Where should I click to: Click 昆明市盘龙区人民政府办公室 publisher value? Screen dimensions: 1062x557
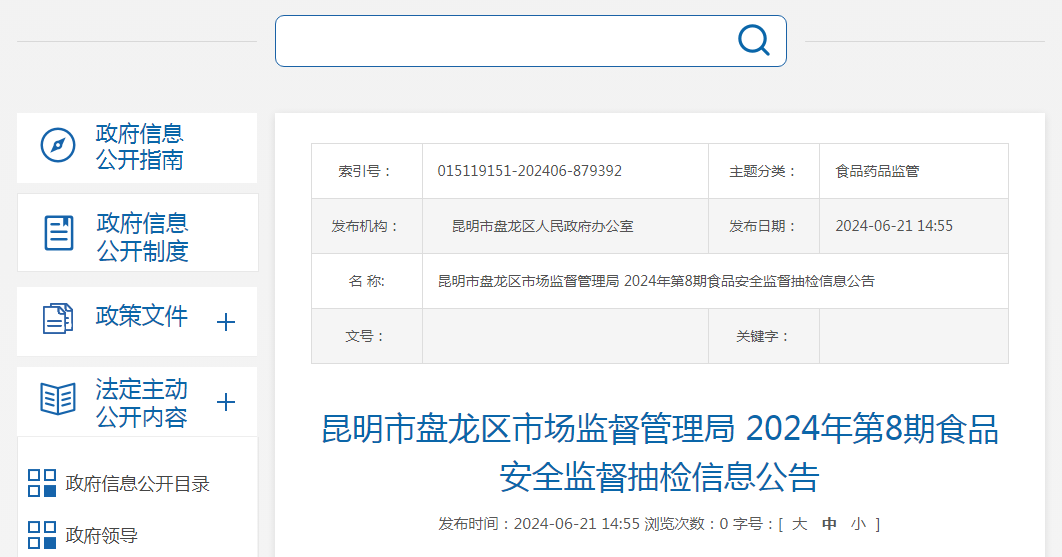click(543, 226)
